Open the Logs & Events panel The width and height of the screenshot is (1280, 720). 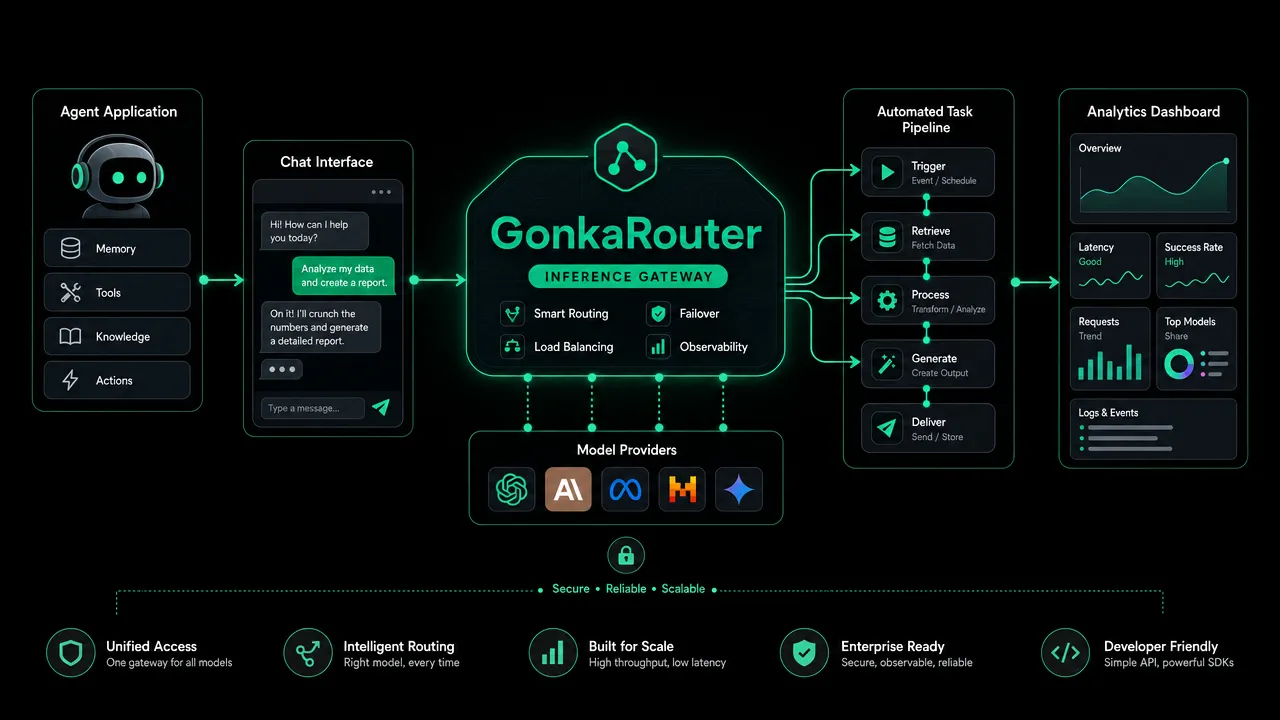1153,430
